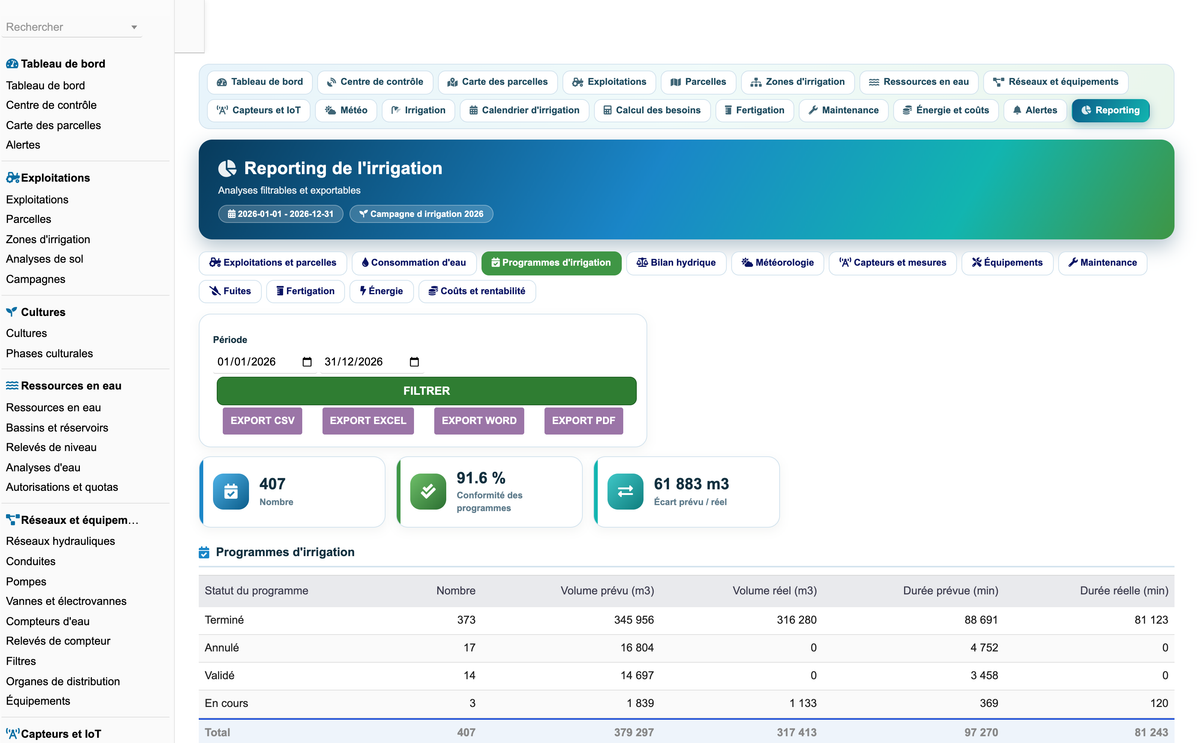
Task: Switch to Maintenance report tab
Action: pos(1102,263)
